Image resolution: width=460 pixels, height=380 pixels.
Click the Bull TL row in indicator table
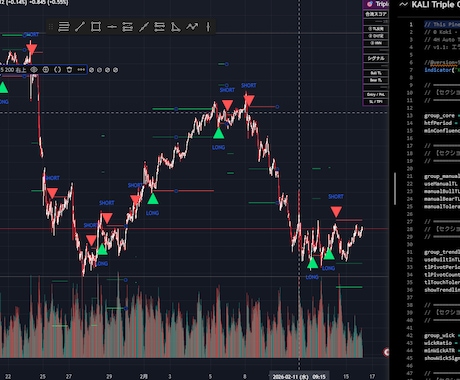pyautogui.click(x=376, y=73)
